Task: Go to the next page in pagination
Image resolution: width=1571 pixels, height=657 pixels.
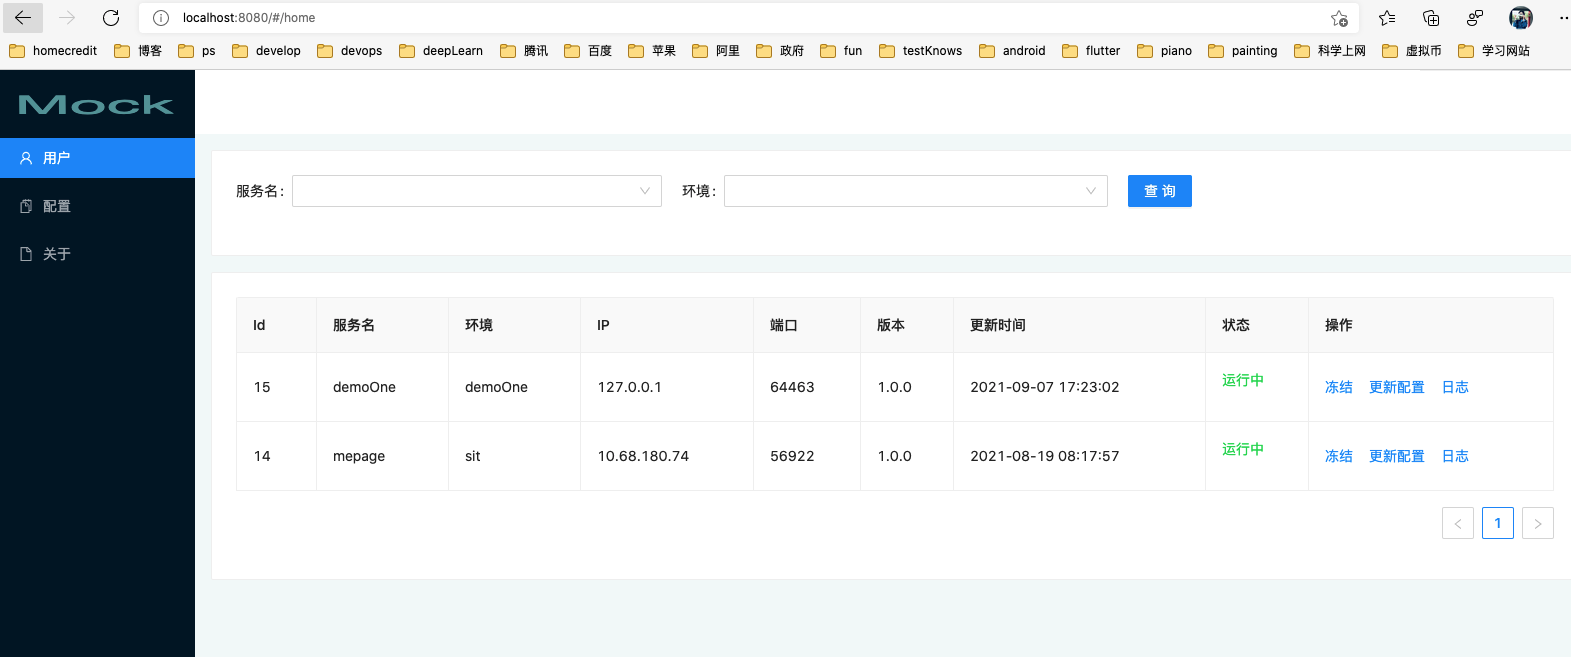Action: tap(1537, 523)
